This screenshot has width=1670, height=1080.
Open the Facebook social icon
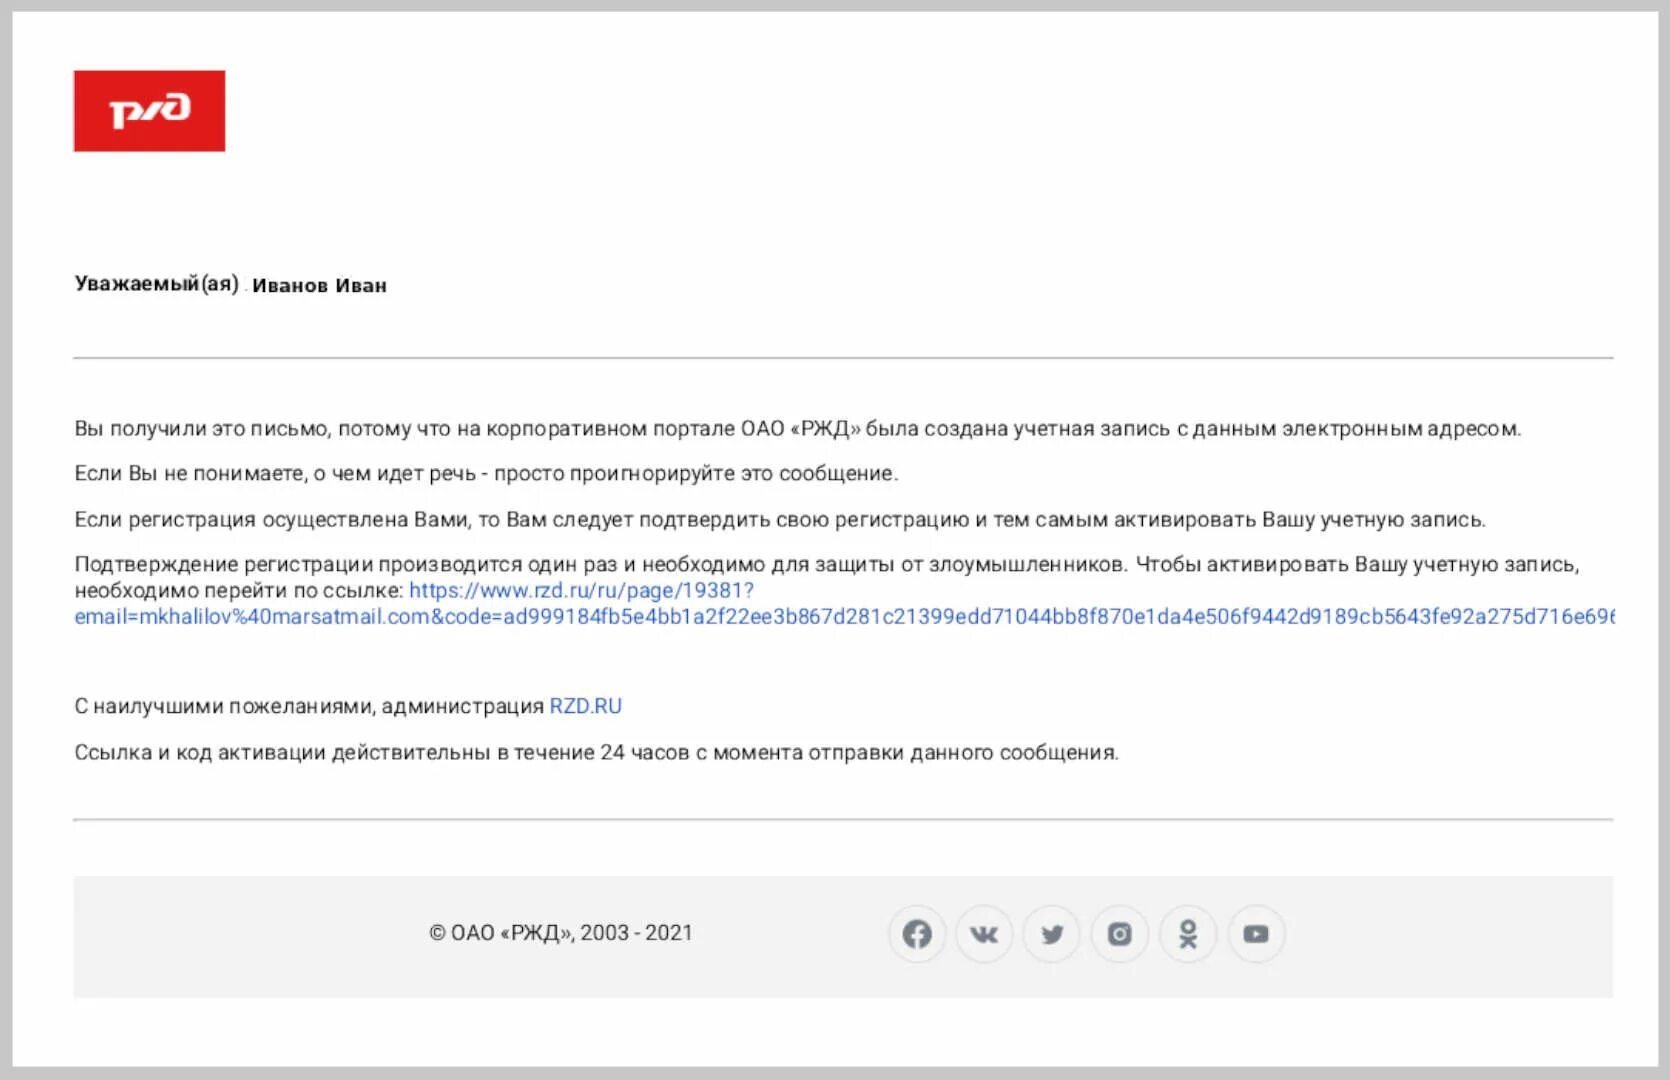917,934
